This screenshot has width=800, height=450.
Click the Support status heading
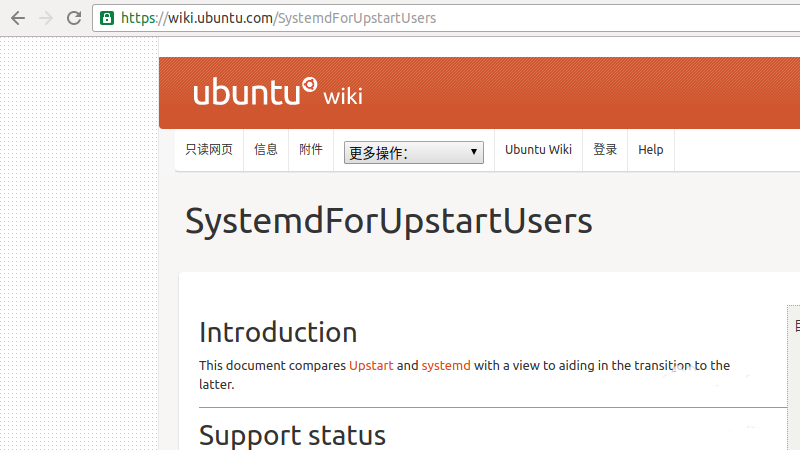[x=292, y=435]
